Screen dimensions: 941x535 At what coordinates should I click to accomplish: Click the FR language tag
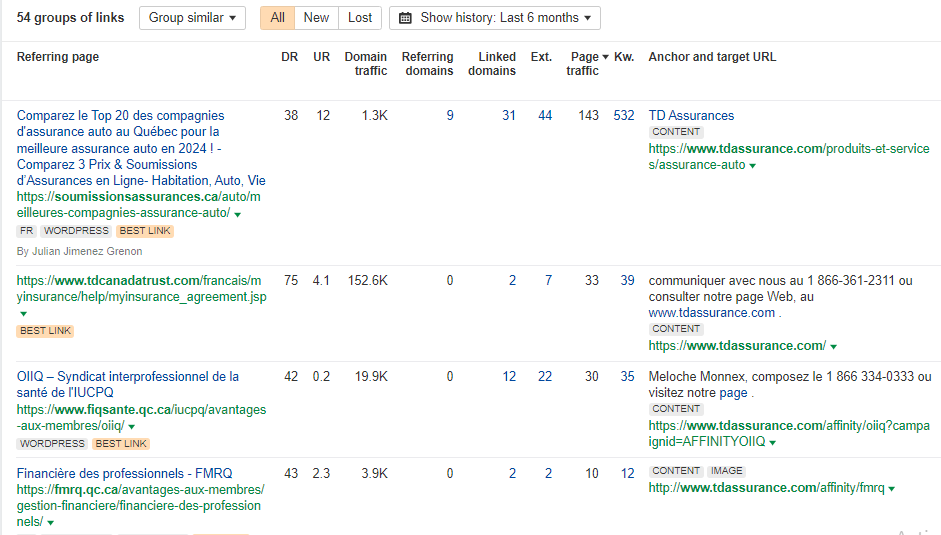pos(26,231)
